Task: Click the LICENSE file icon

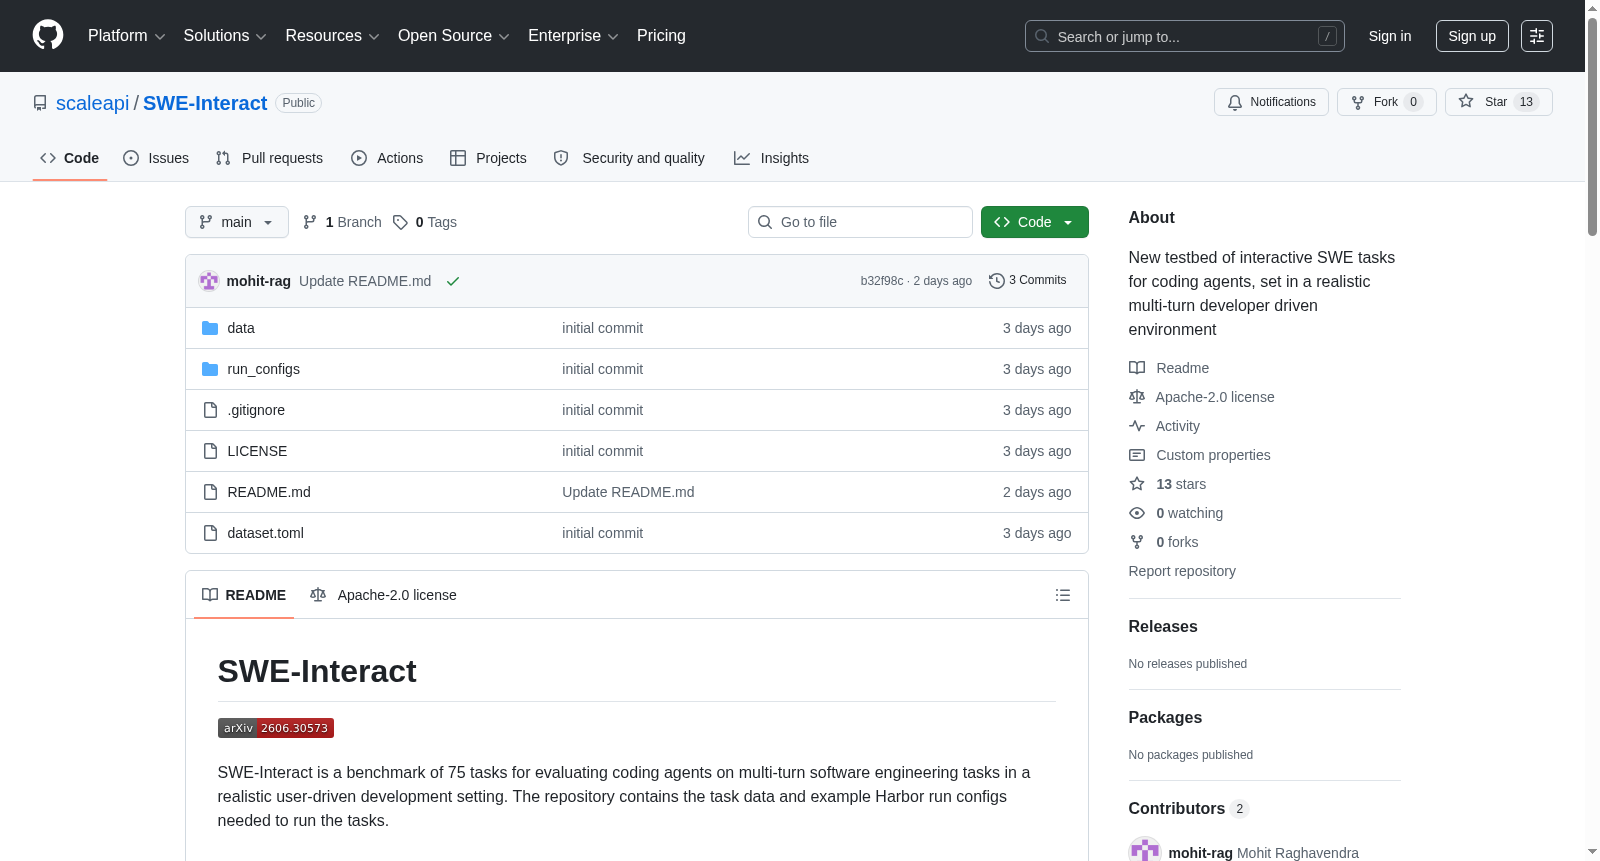Action: (x=210, y=451)
